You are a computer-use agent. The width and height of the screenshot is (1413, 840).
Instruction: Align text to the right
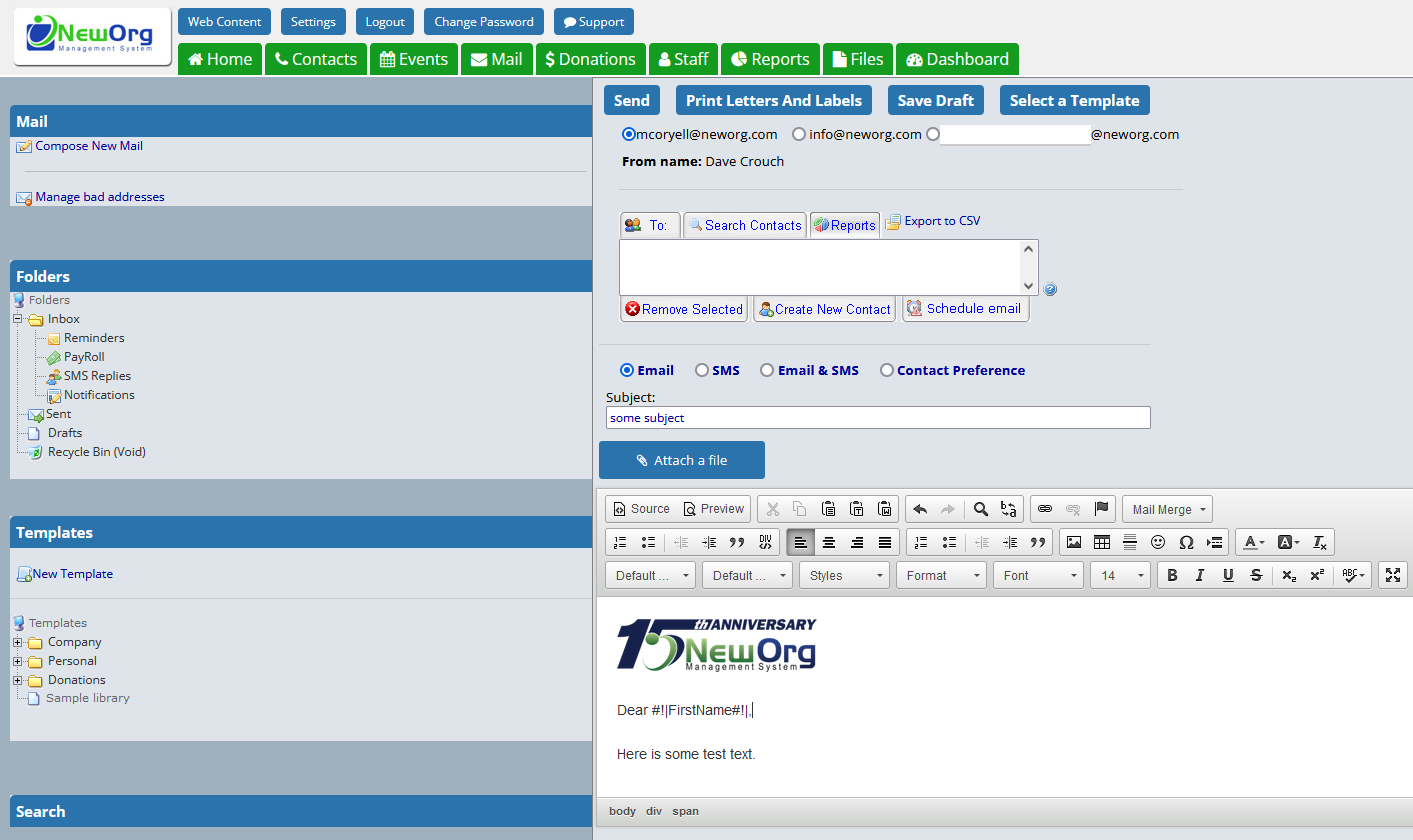[856, 542]
